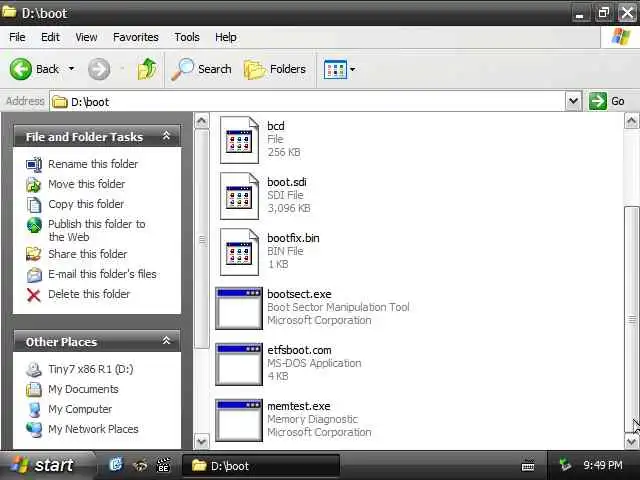Click the system tray icon beside the clock

pyautogui.click(x=565, y=465)
